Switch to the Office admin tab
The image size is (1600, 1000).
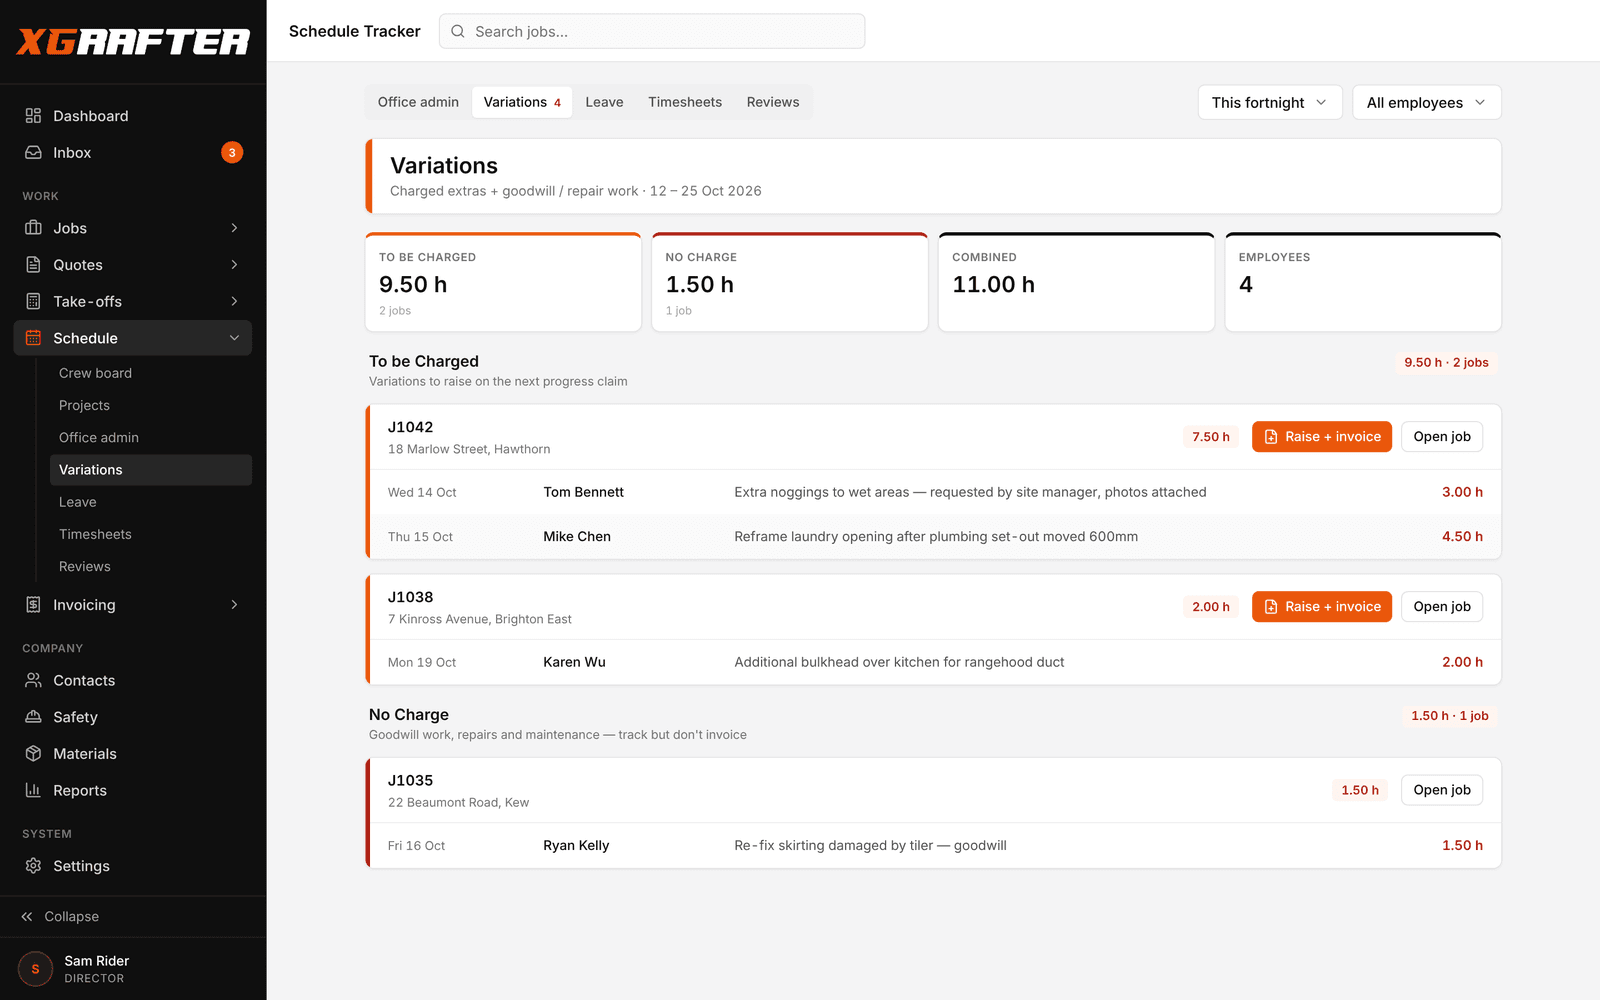click(x=418, y=102)
